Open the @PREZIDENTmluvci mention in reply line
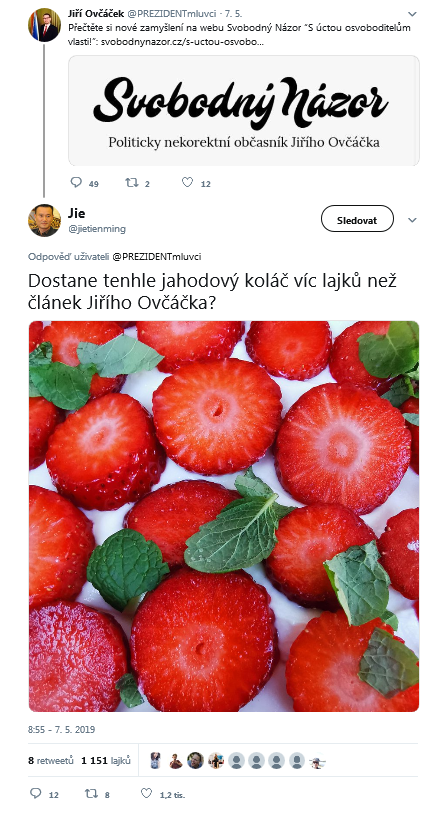 157,256
